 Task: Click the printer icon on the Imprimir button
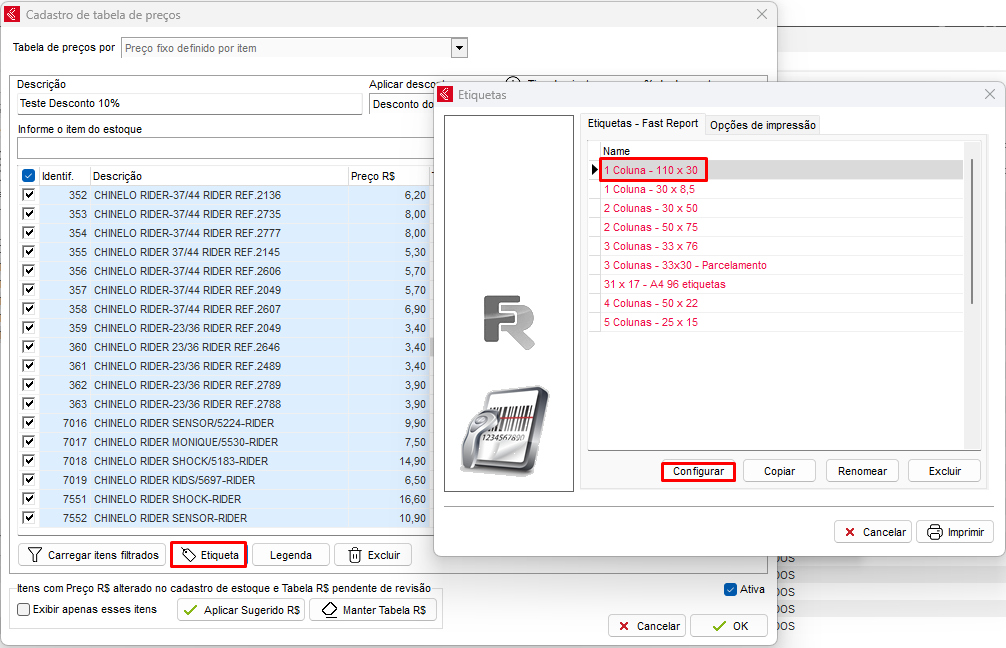pos(934,532)
